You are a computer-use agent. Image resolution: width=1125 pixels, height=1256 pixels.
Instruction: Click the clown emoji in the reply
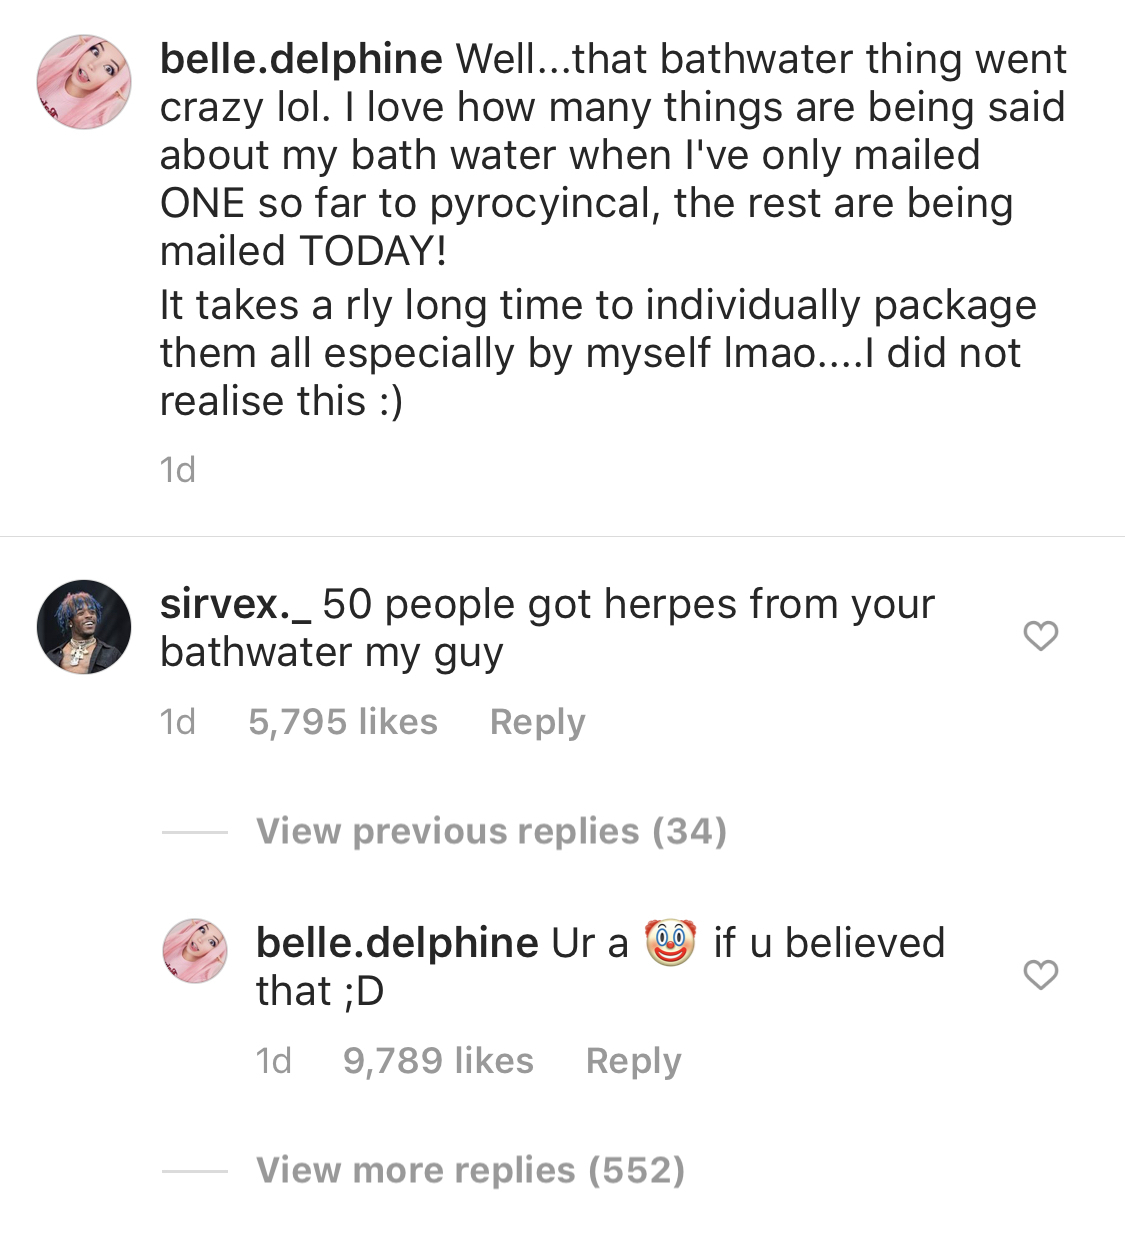pyautogui.click(x=670, y=943)
